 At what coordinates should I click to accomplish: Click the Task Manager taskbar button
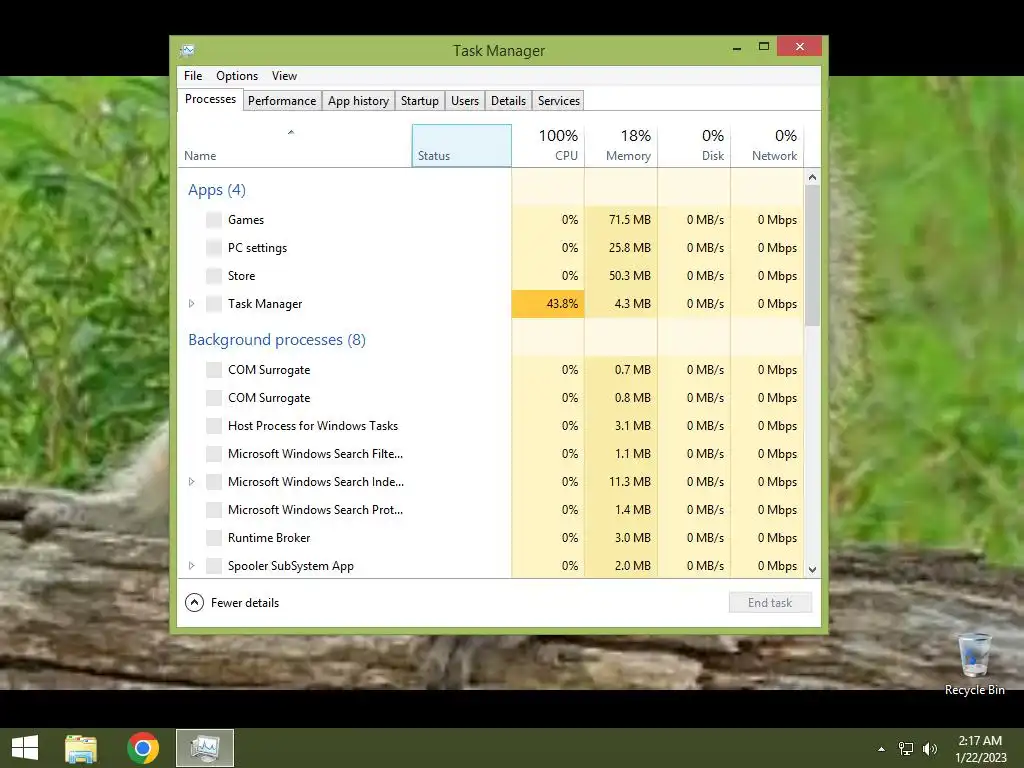coord(204,748)
